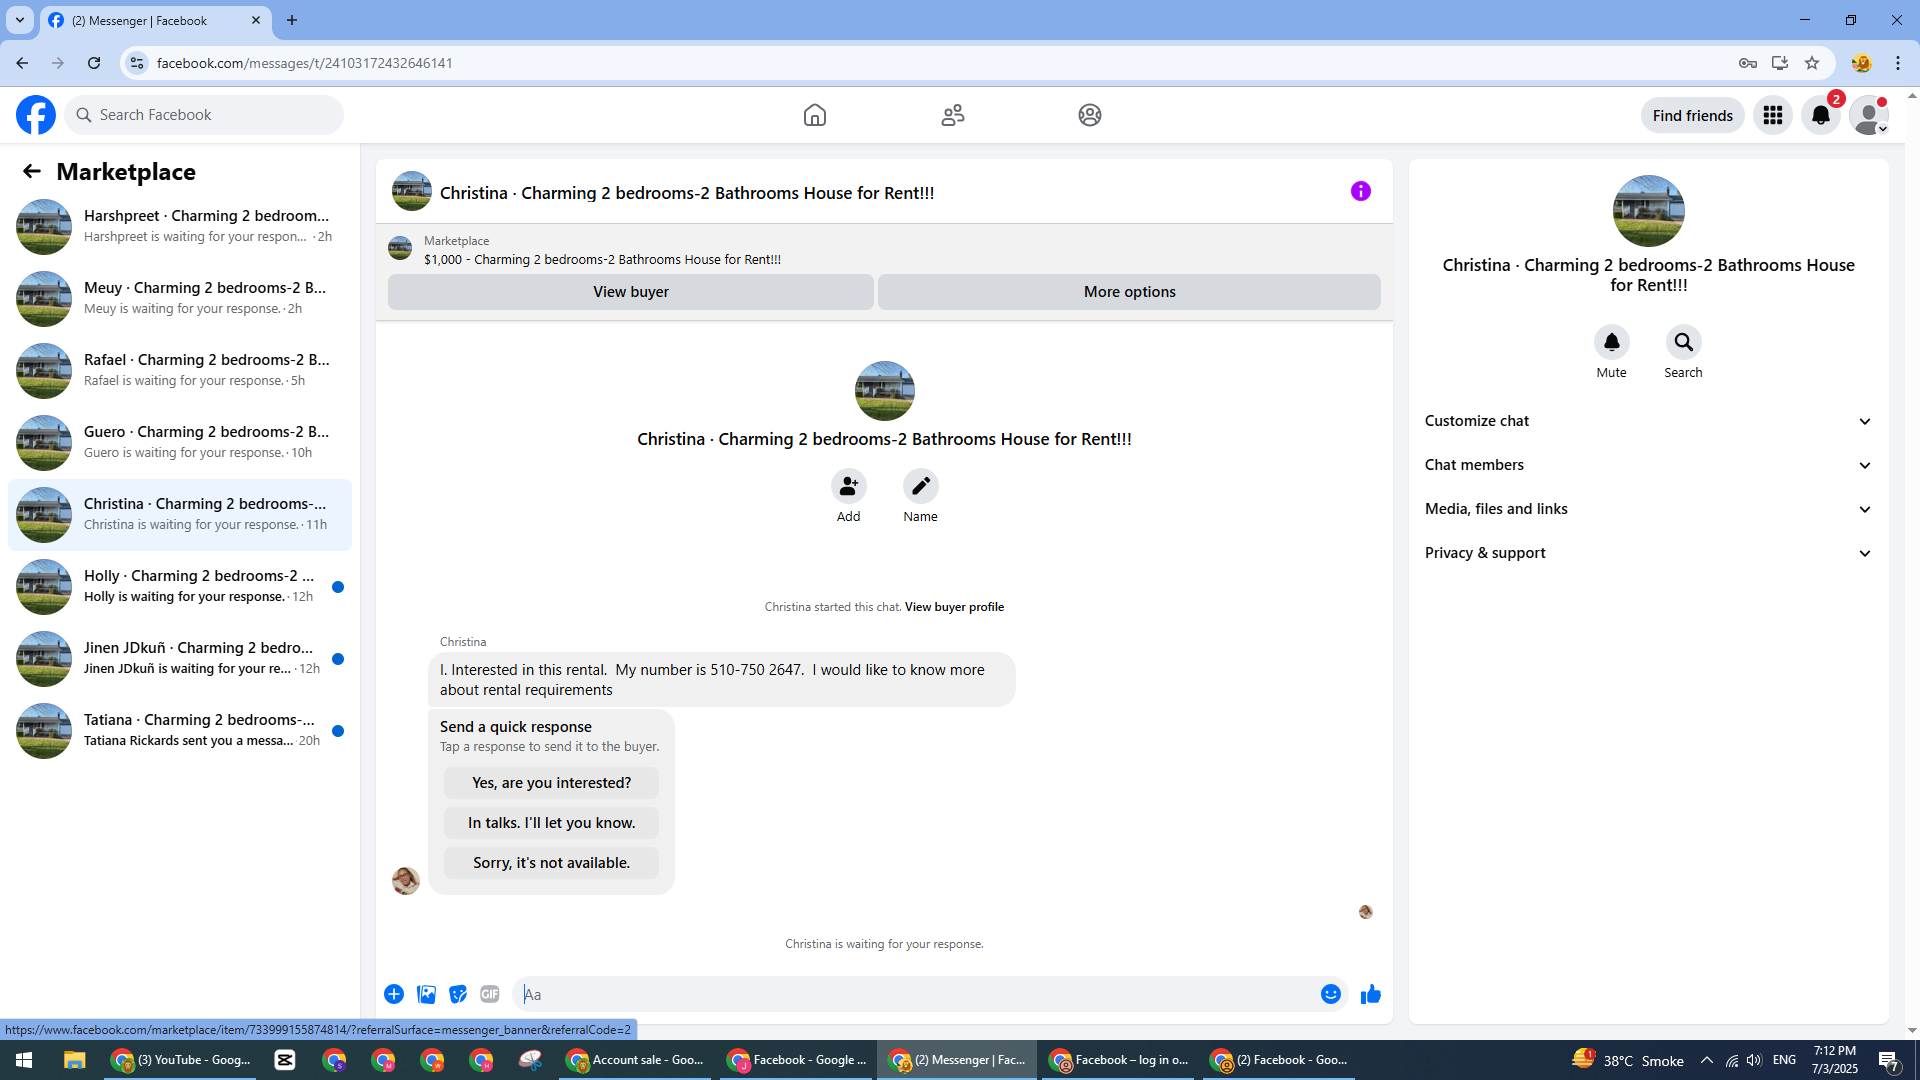
Task: Click the thumbs-up like icon
Action: 1370,994
